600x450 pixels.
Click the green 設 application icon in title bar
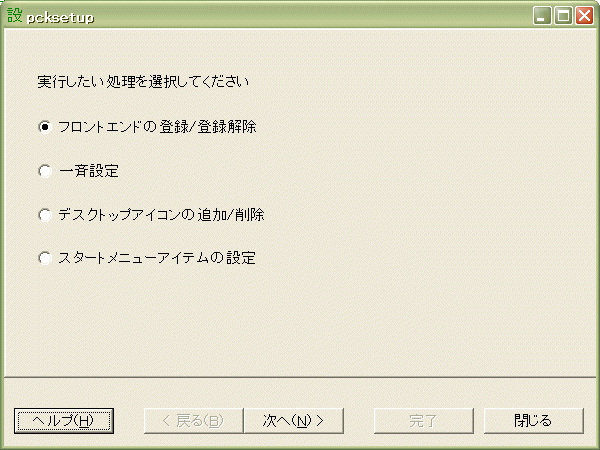click(15, 15)
